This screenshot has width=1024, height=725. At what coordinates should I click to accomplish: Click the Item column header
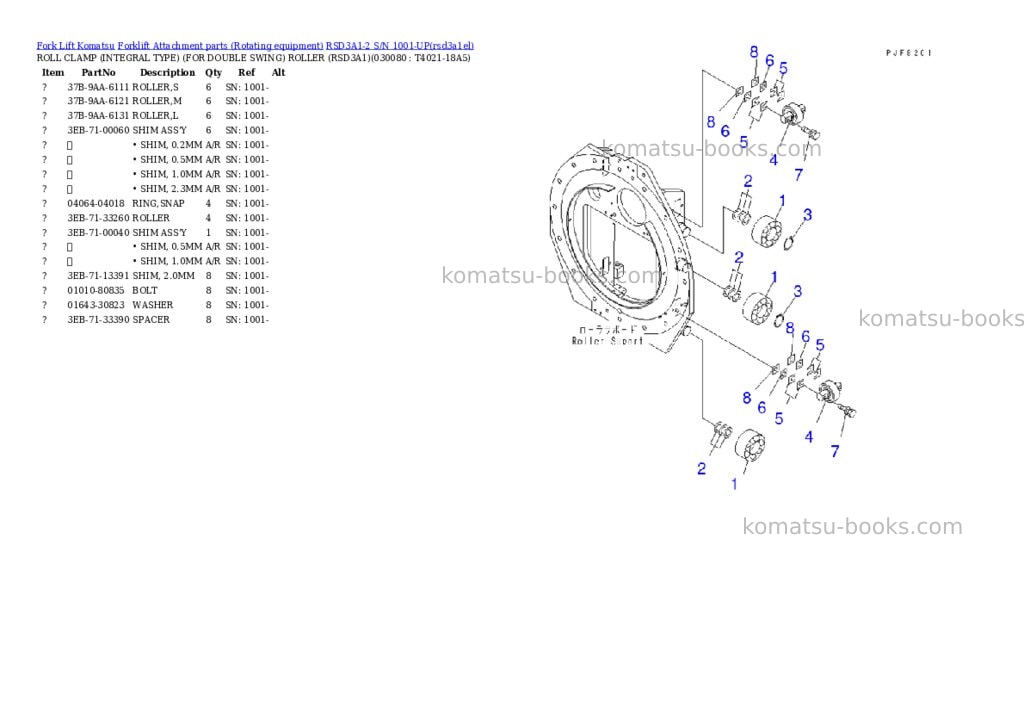click(x=53, y=72)
